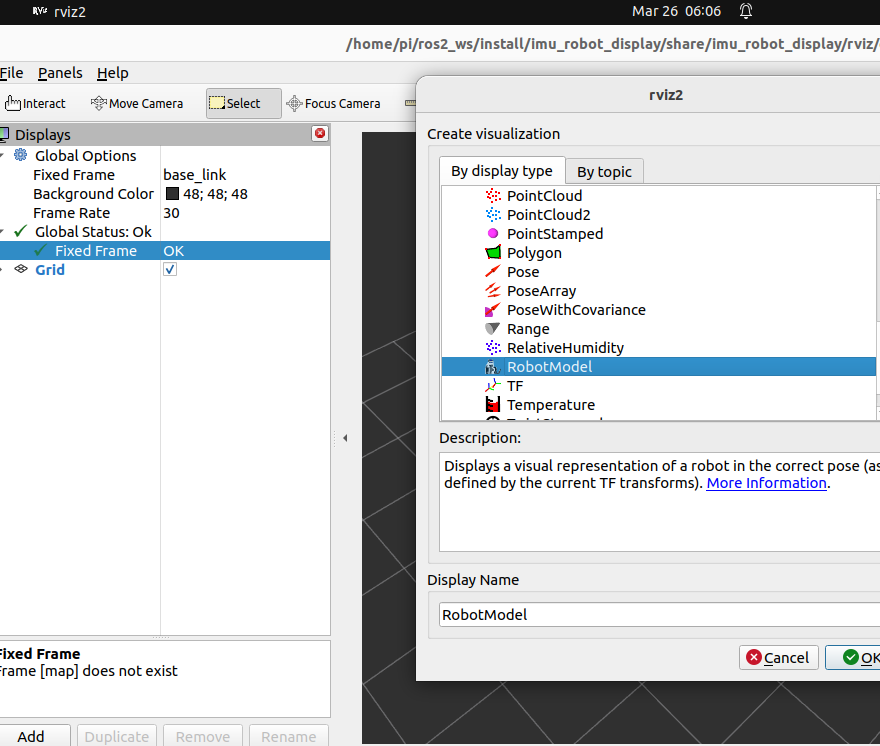Viewport: 880px width, 746px height.
Task: Click the Cancel button in dialog
Action: click(778, 657)
